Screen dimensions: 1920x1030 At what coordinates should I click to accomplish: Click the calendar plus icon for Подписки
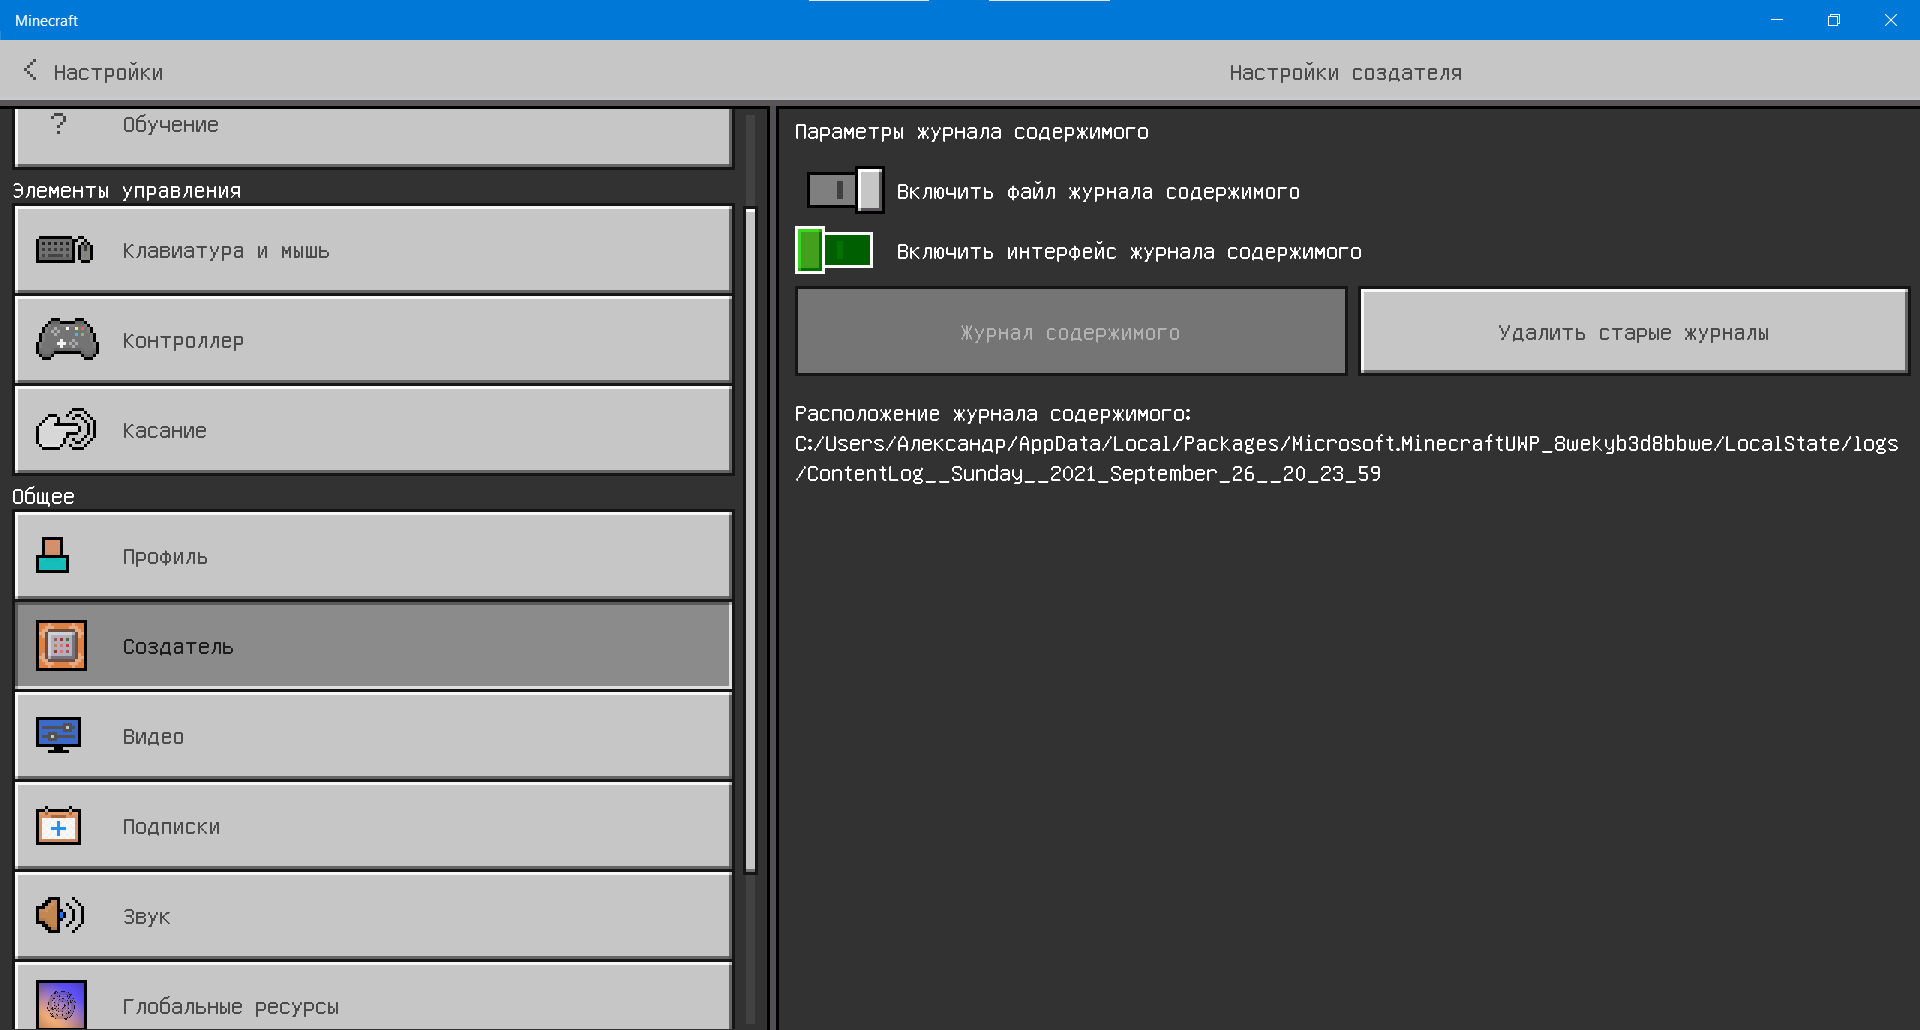58,826
